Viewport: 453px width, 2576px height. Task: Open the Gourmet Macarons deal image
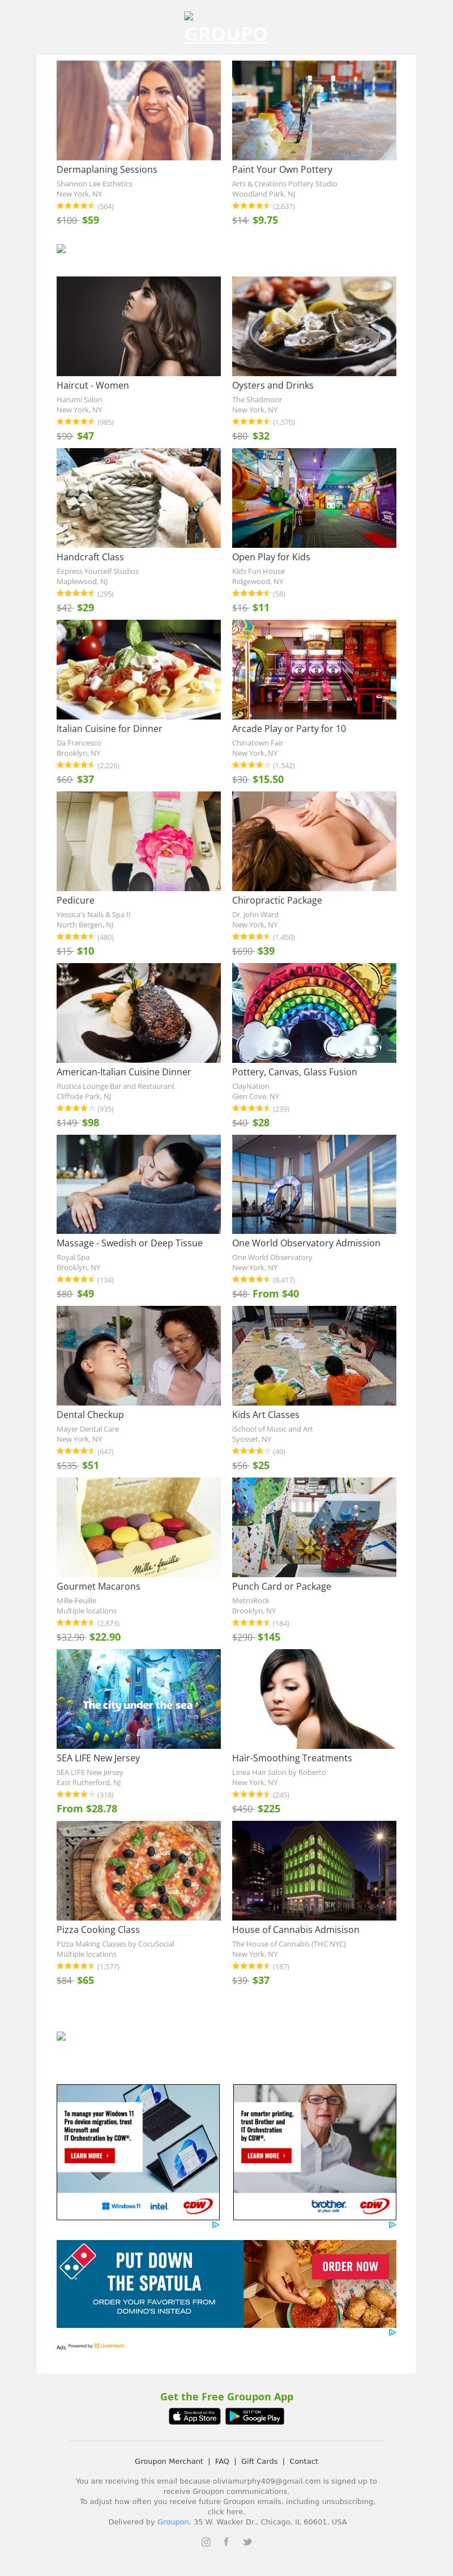(139, 1527)
